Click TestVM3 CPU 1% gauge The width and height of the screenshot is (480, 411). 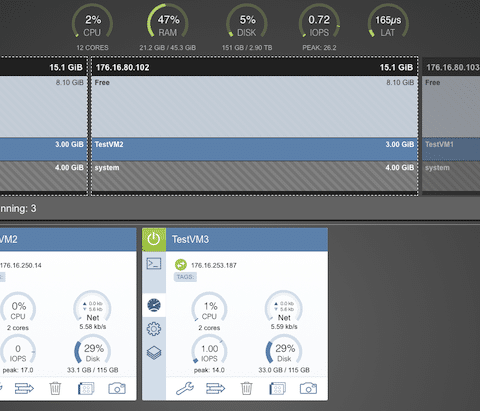[x=209, y=308]
